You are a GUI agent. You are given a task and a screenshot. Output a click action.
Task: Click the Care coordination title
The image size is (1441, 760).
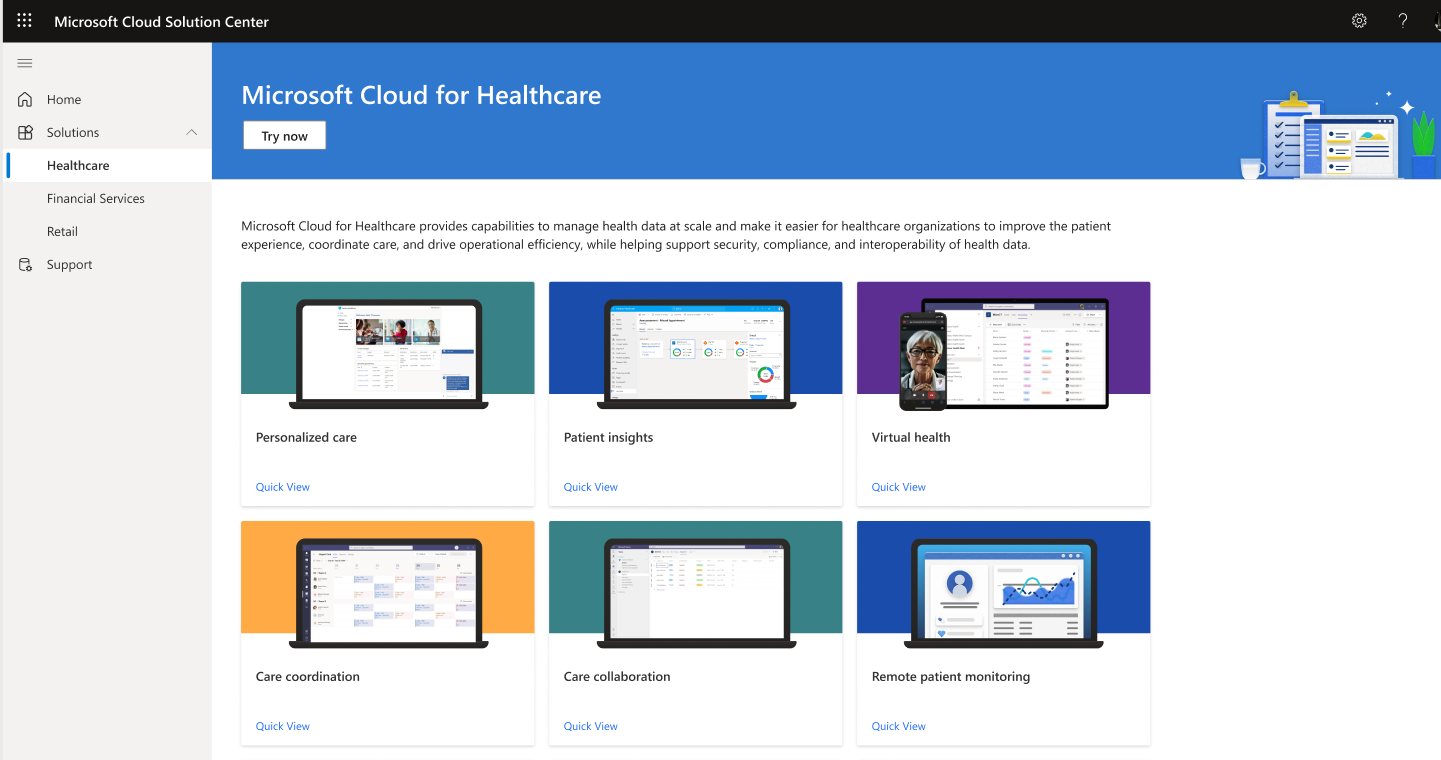(x=308, y=676)
